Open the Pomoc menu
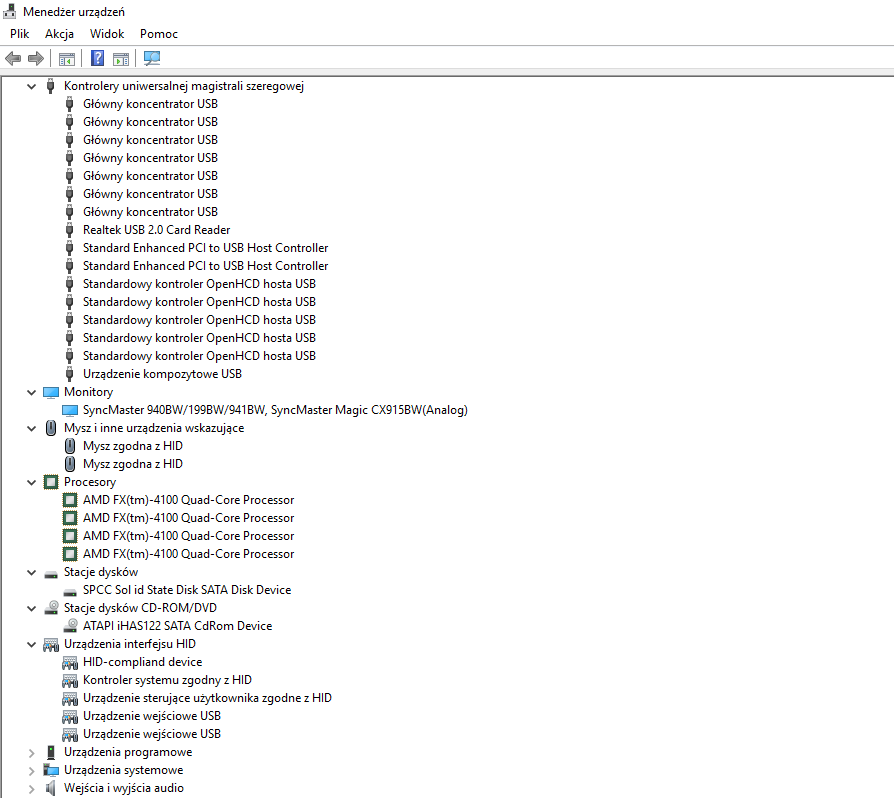Image resolution: width=894 pixels, height=798 pixels. (x=159, y=34)
